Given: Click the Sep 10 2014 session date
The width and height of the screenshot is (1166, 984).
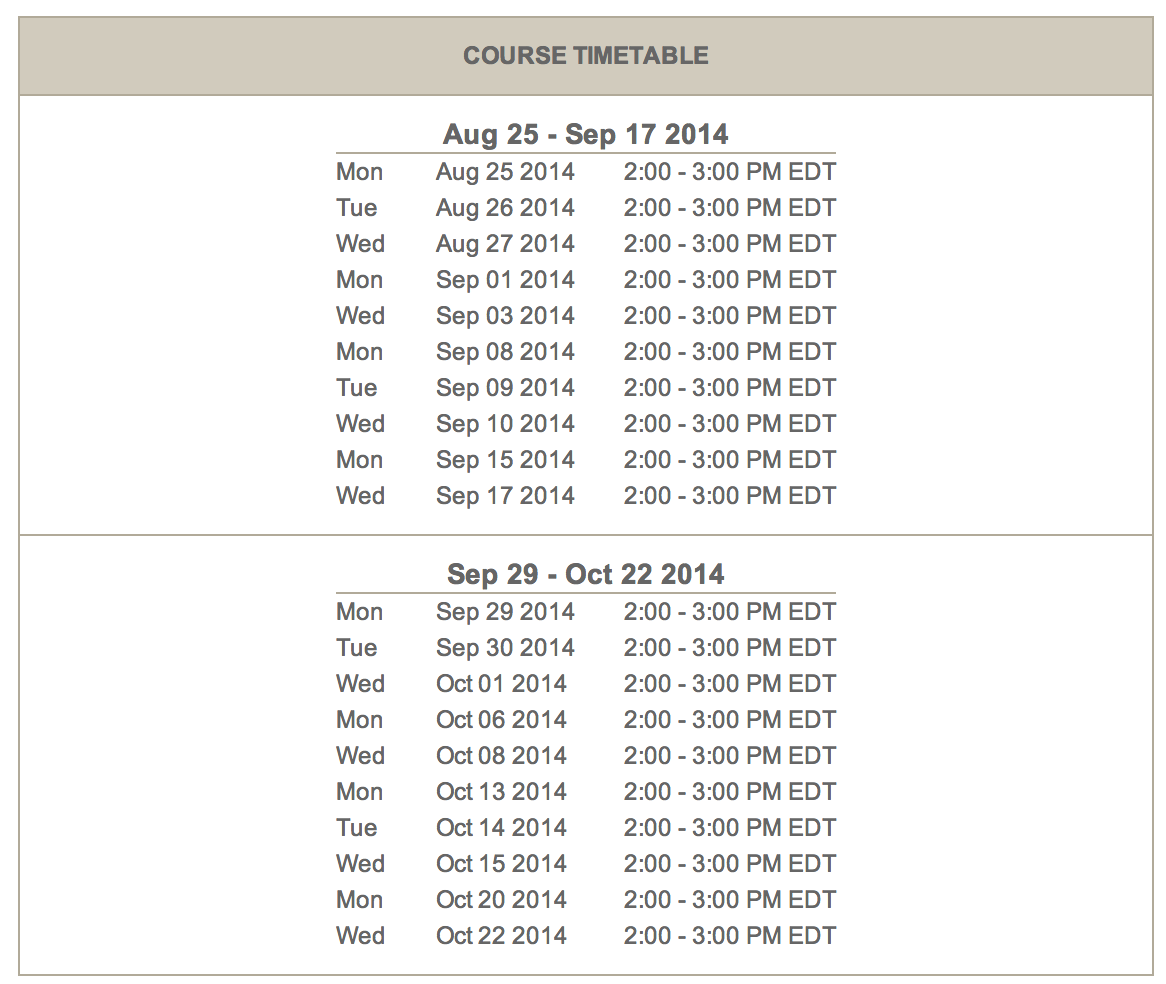Looking at the screenshot, I should 505,424.
